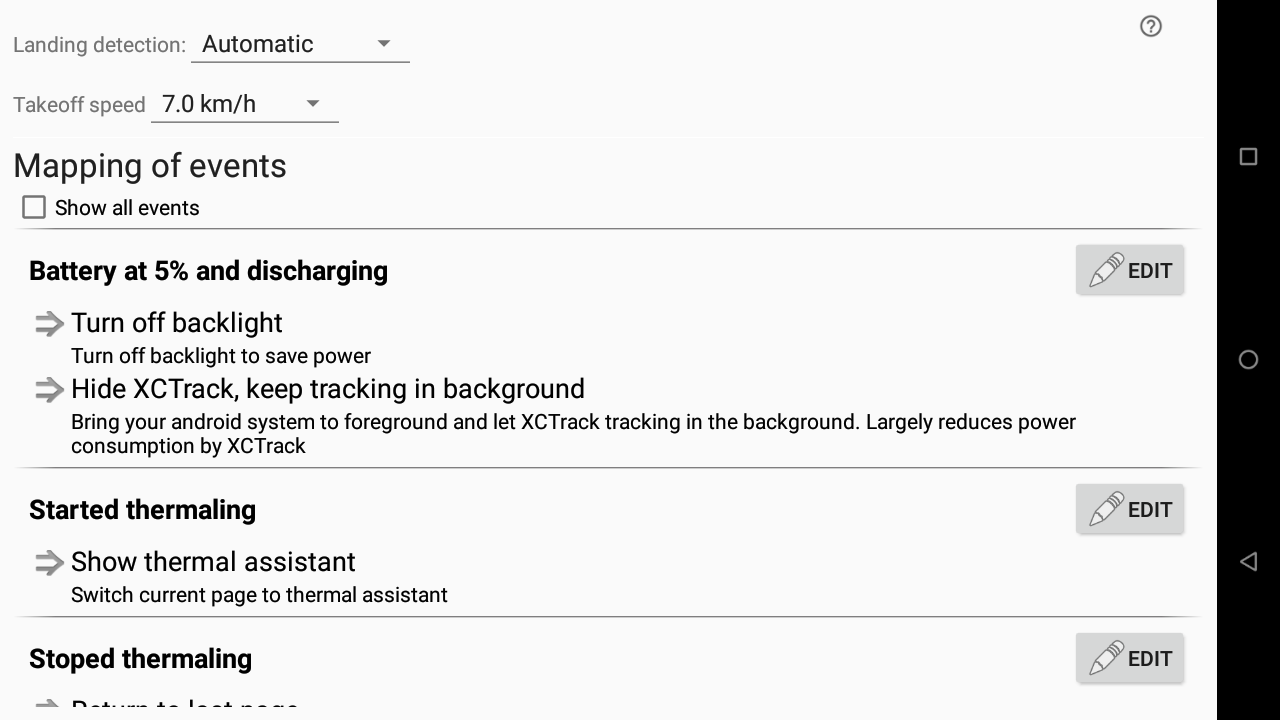Click the Landing detection dropdown arrow
Viewport: 1280px width, 720px height.
pyautogui.click(x=384, y=44)
